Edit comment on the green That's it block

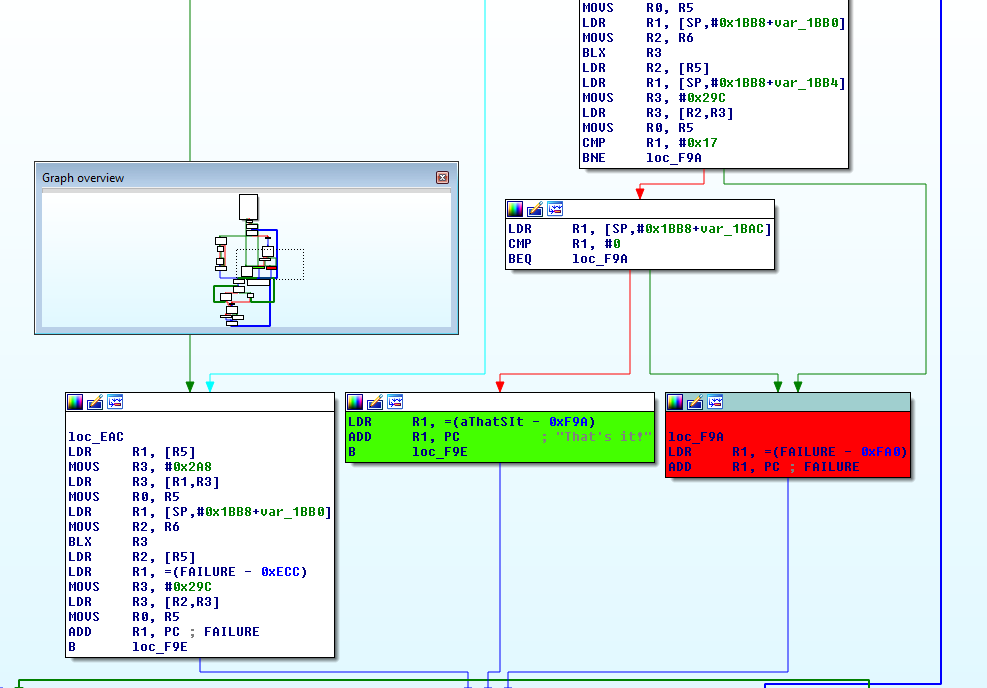point(374,402)
